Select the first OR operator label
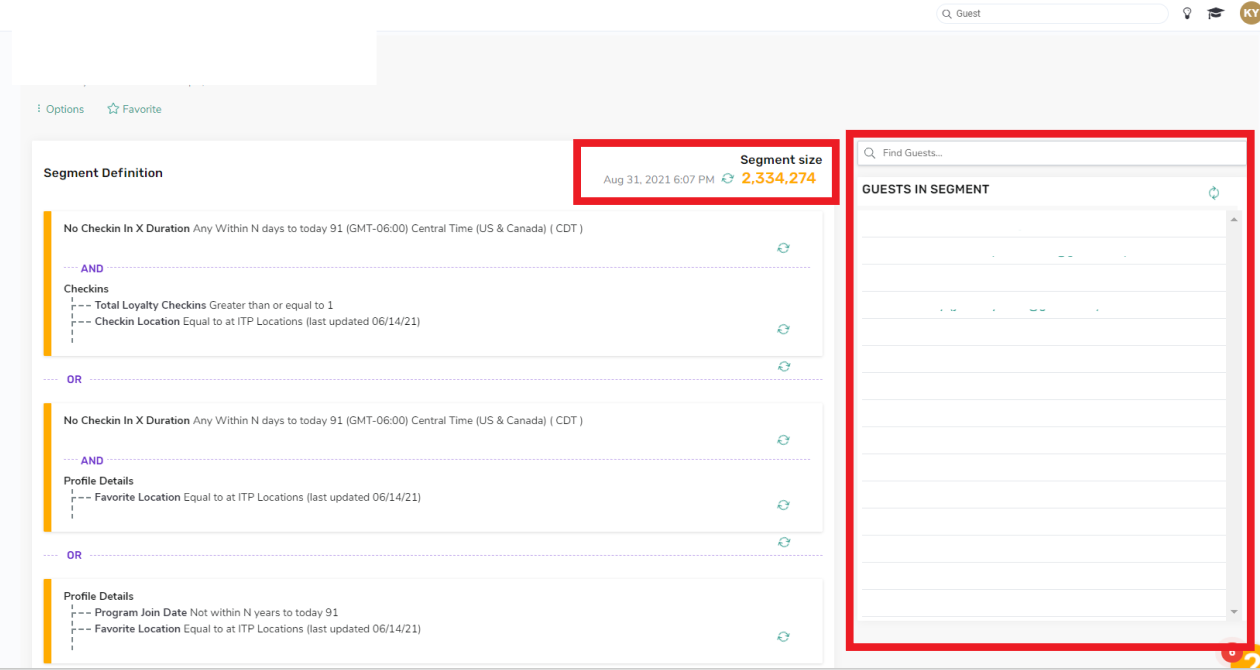This screenshot has height=670, width=1260. 73,379
